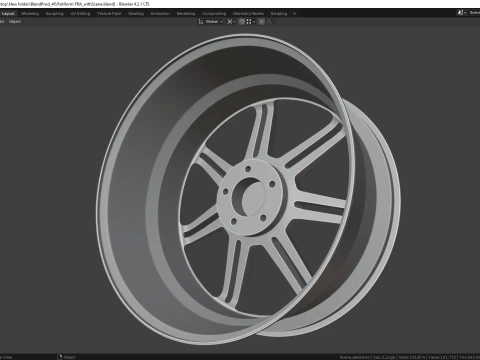This screenshot has width=480, height=360.
Task: Open the transform pivot point dropdown
Action: click(231, 22)
